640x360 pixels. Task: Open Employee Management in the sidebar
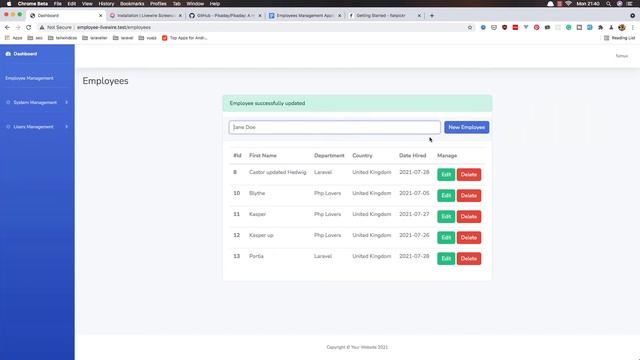click(29, 78)
